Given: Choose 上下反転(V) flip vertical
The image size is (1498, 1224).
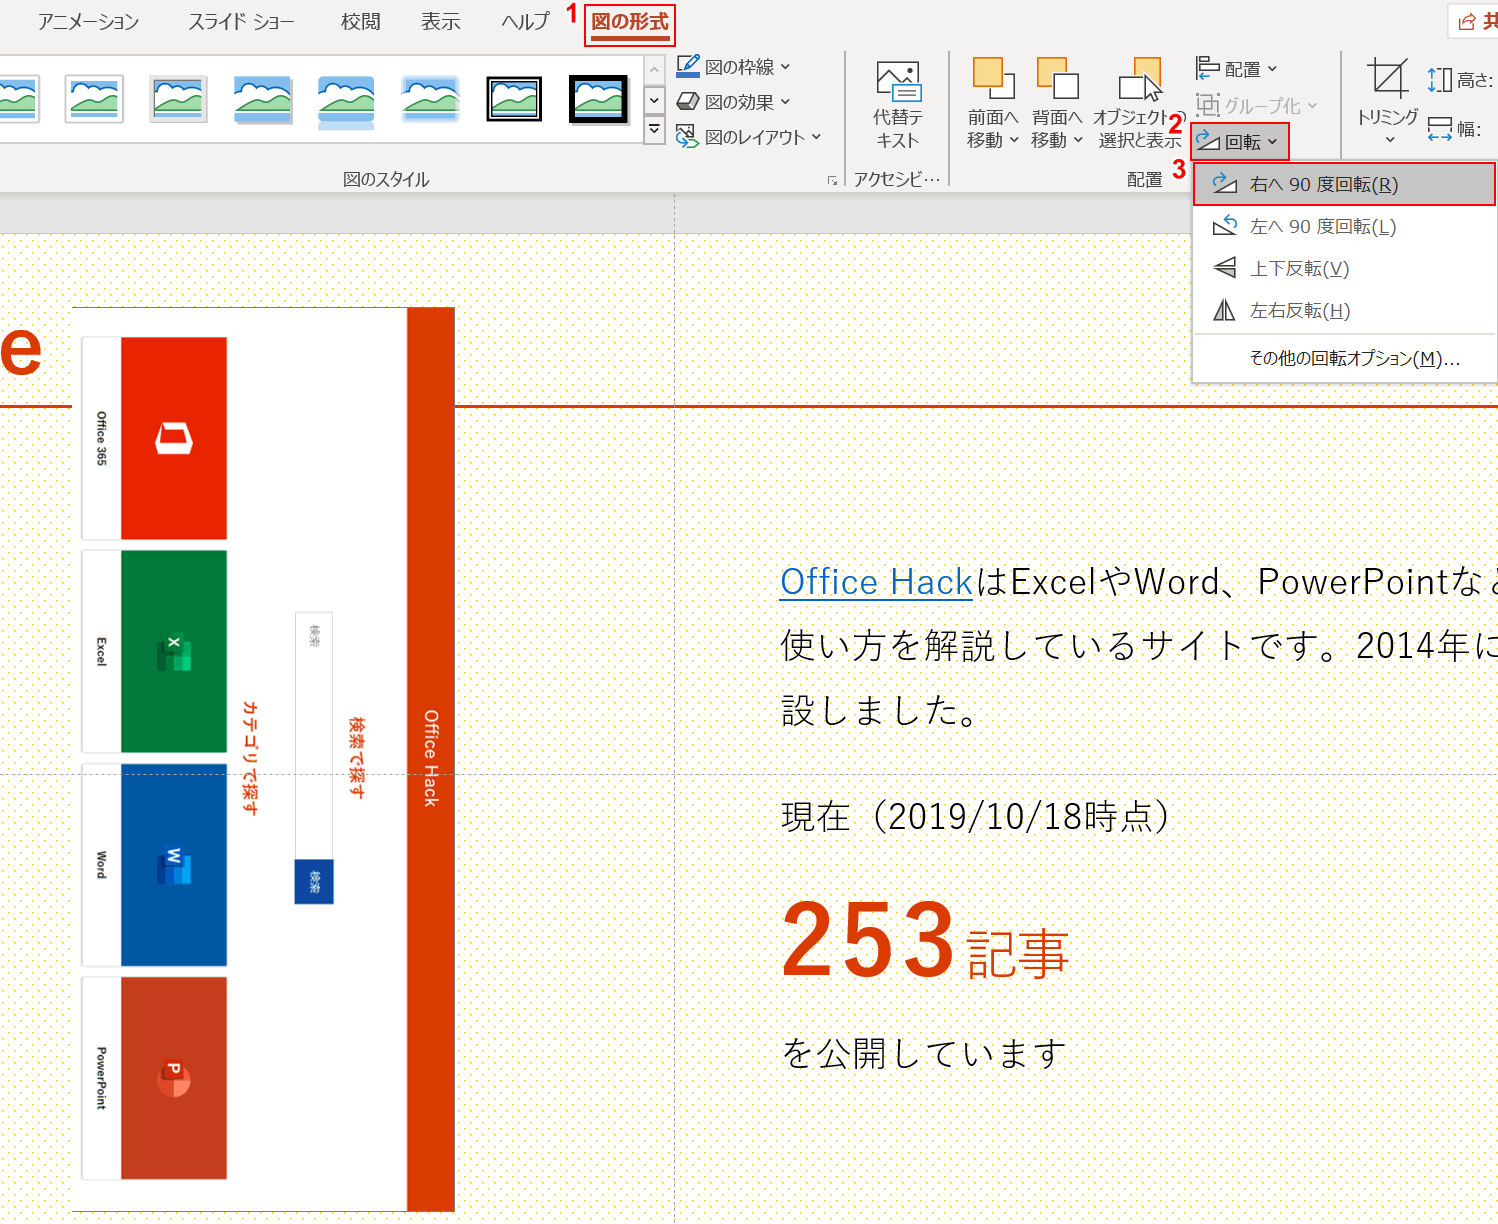Looking at the screenshot, I should pyautogui.click(x=1344, y=269).
